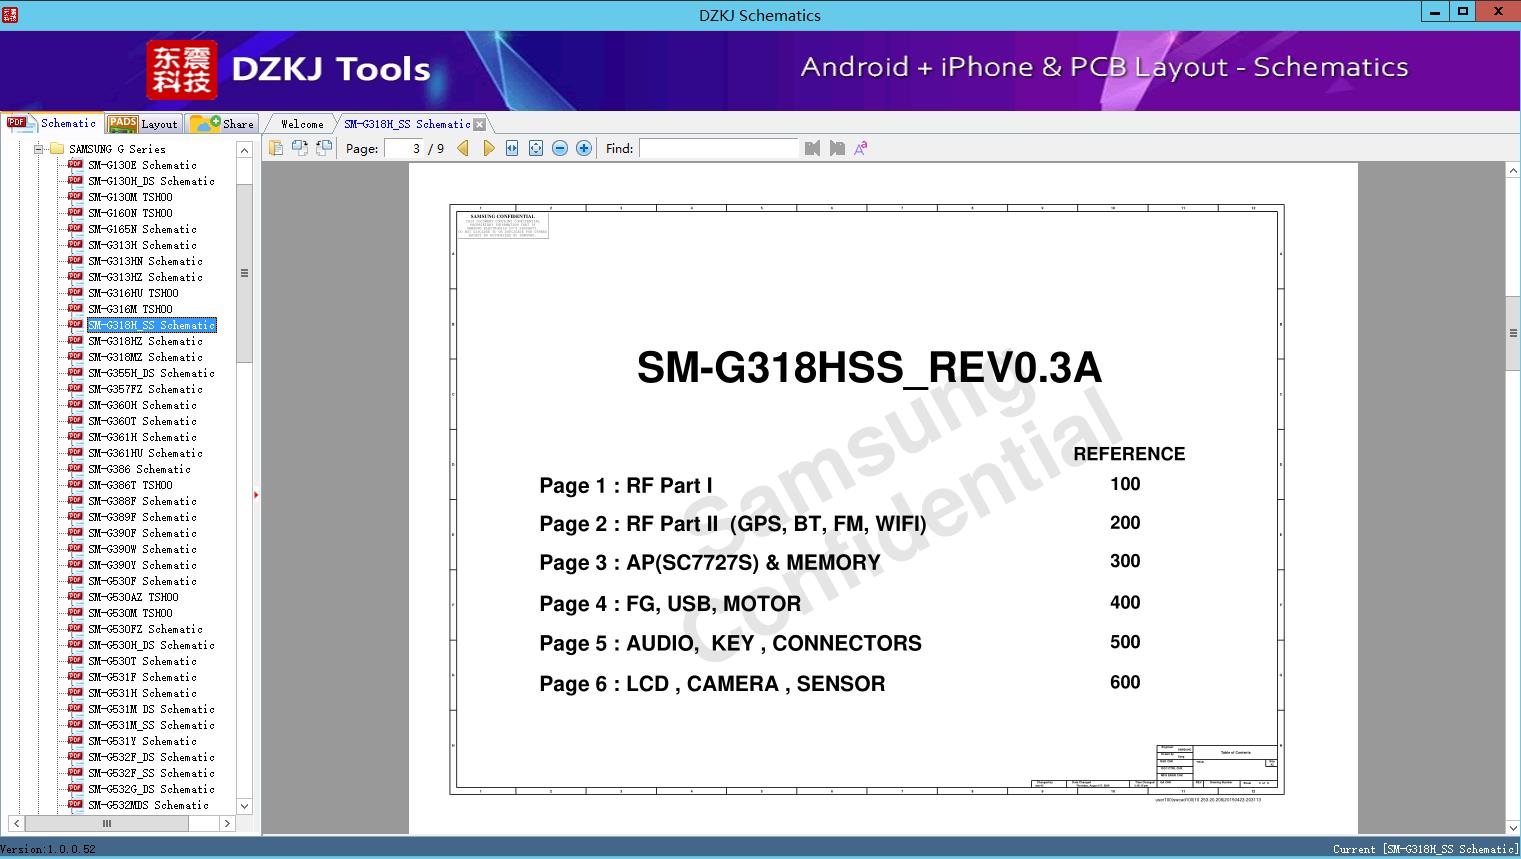The width and height of the screenshot is (1521, 859).
Task: Click the rotate clockwise pages icon
Action: tap(299, 148)
